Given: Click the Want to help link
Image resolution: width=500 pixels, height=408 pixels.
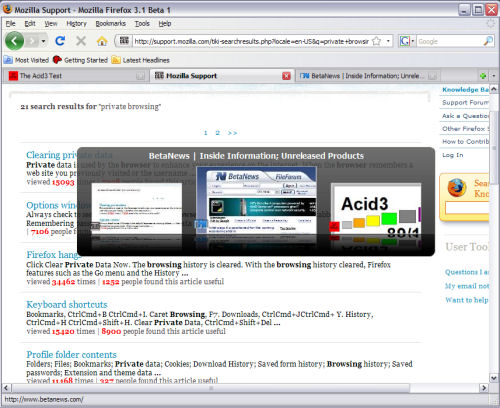Looking at the screenshot, I should tap(467, 300).
